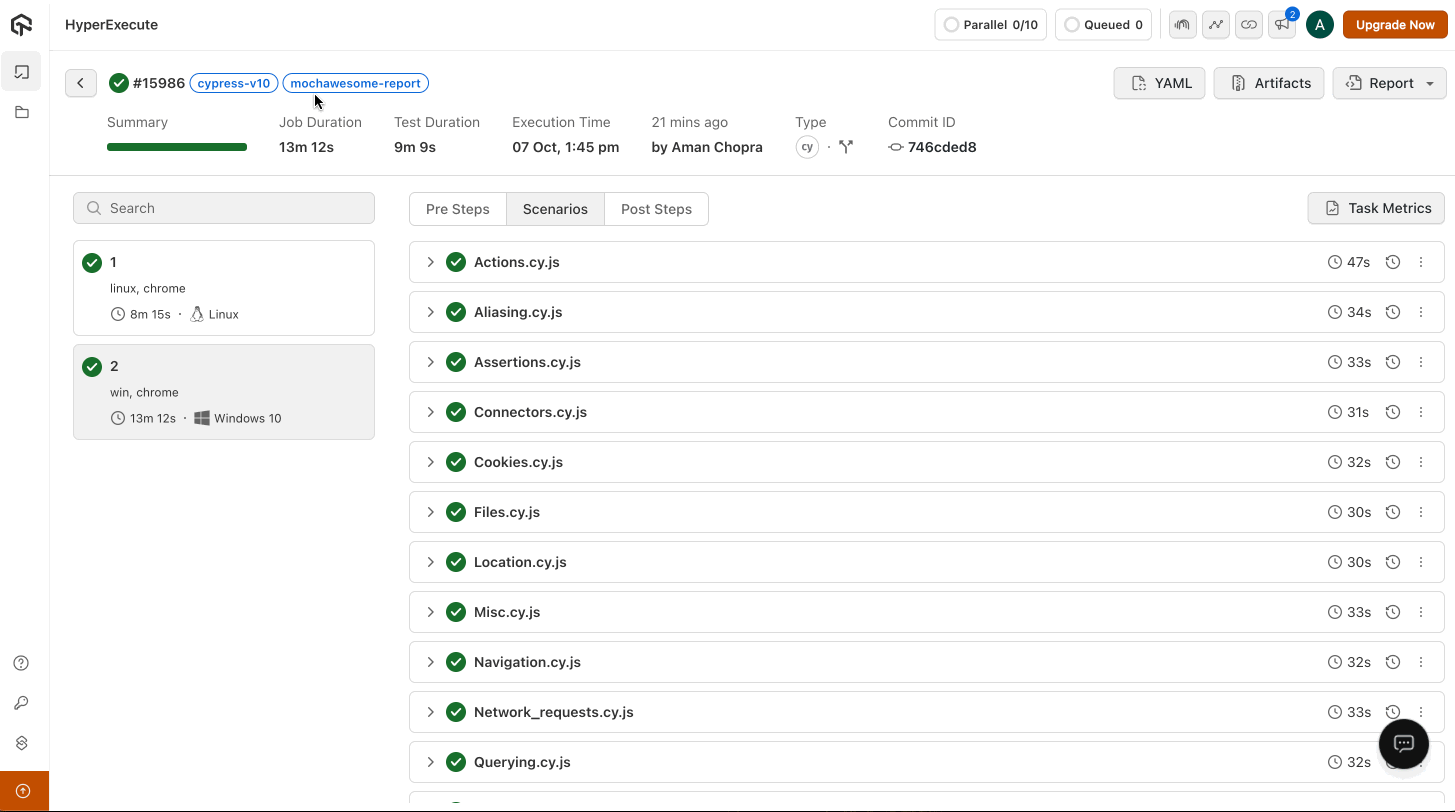This screenshot has width=1455, height=812.
Task: Open the Artifacts button
Action: [1269, 83]
